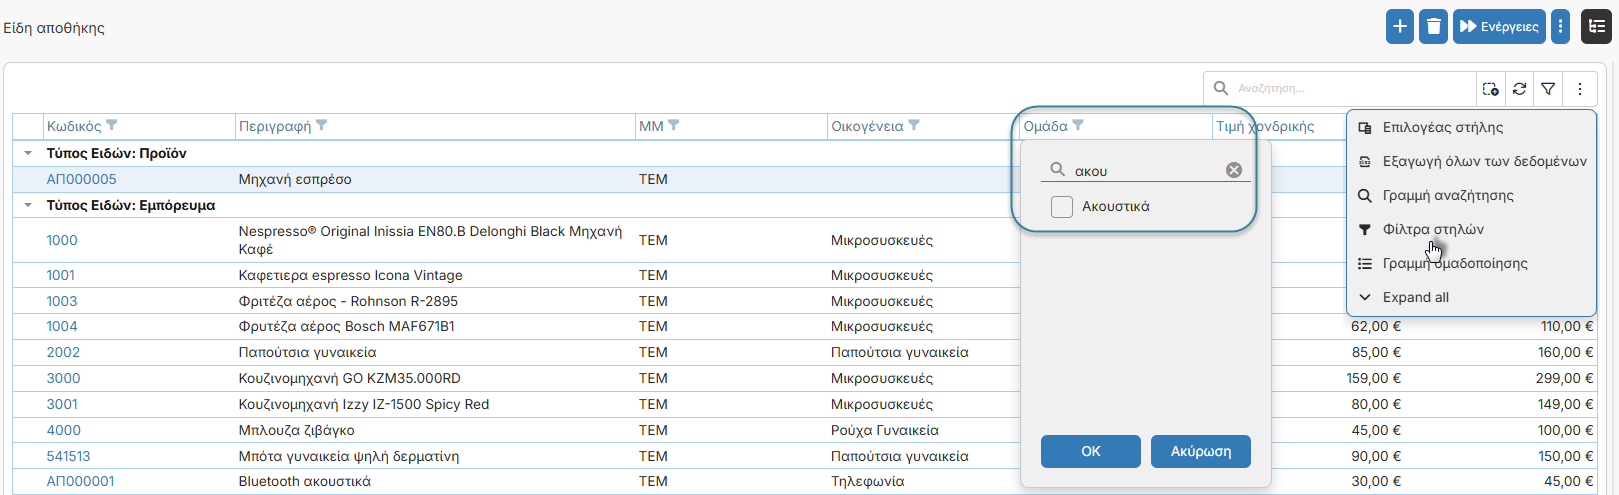The height and width of the screenshot is (495, 1619).
Task: Choose Εξαγωγή όλων των δεδομένων
Action: 1471,161
